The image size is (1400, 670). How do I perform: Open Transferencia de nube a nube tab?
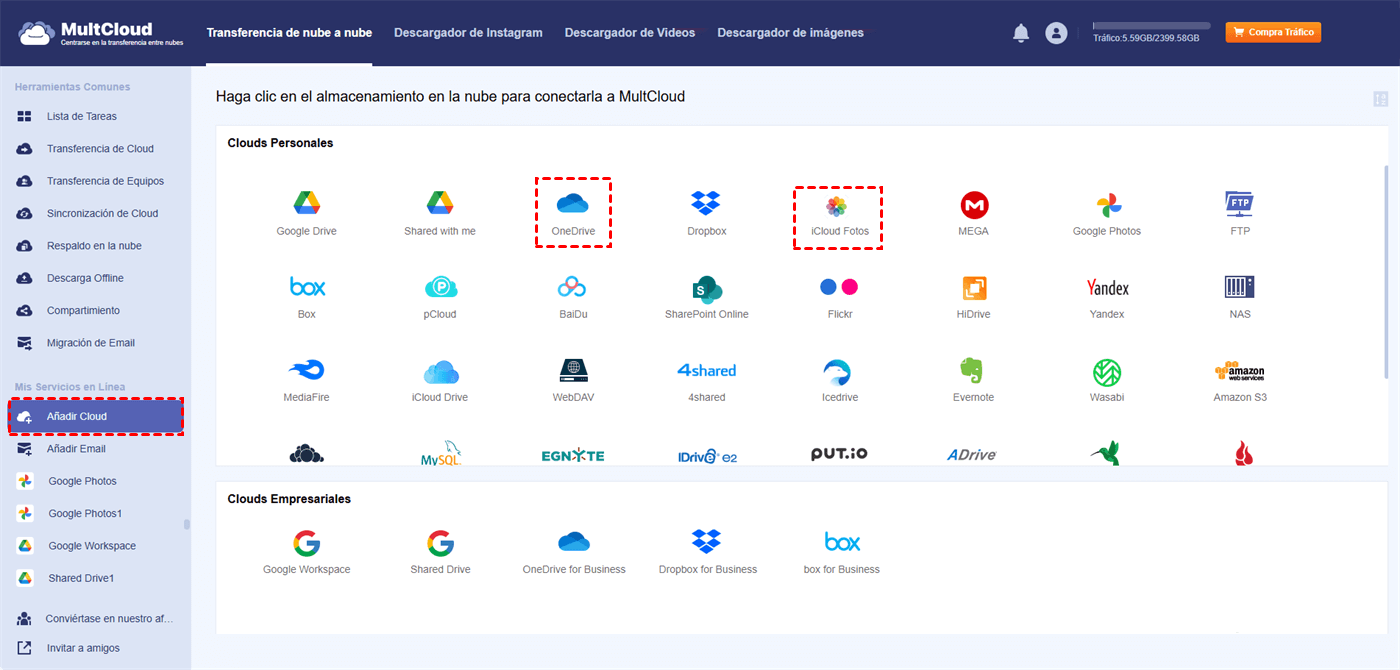[289, 33]
